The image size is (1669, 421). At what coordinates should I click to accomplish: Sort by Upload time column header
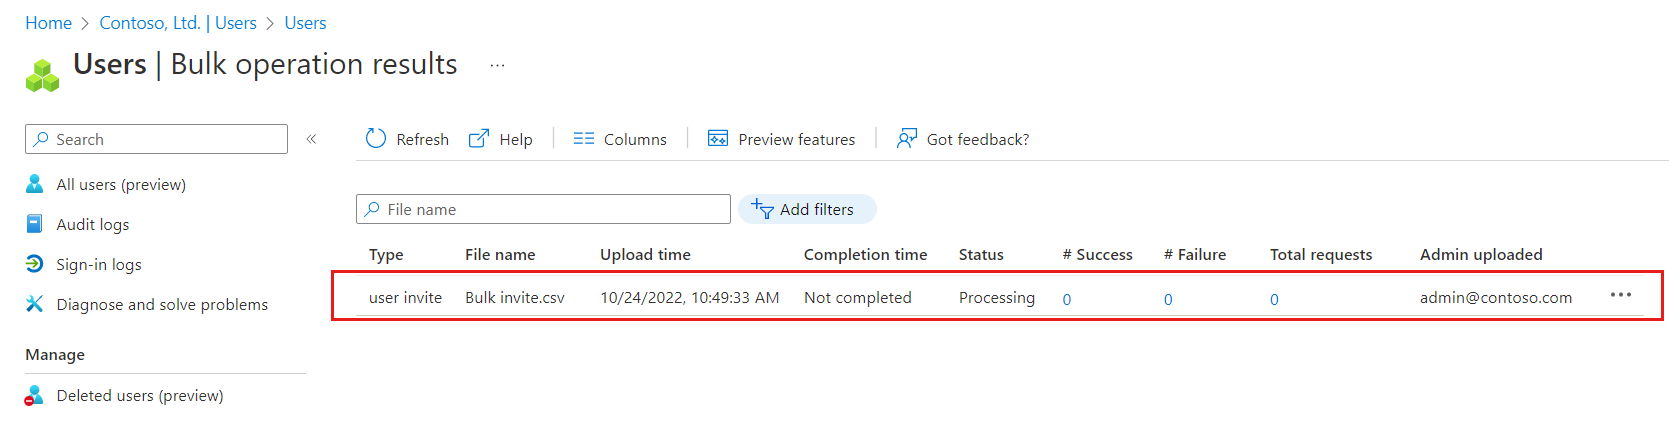(x=645, y=255)
